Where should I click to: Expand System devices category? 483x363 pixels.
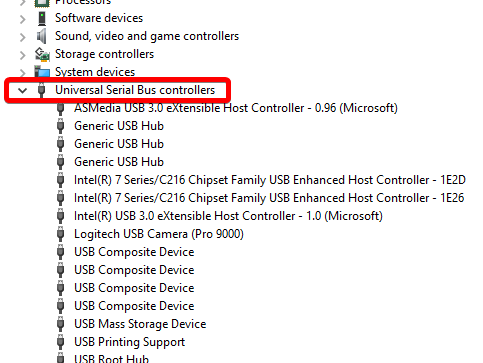pos(22,73)
